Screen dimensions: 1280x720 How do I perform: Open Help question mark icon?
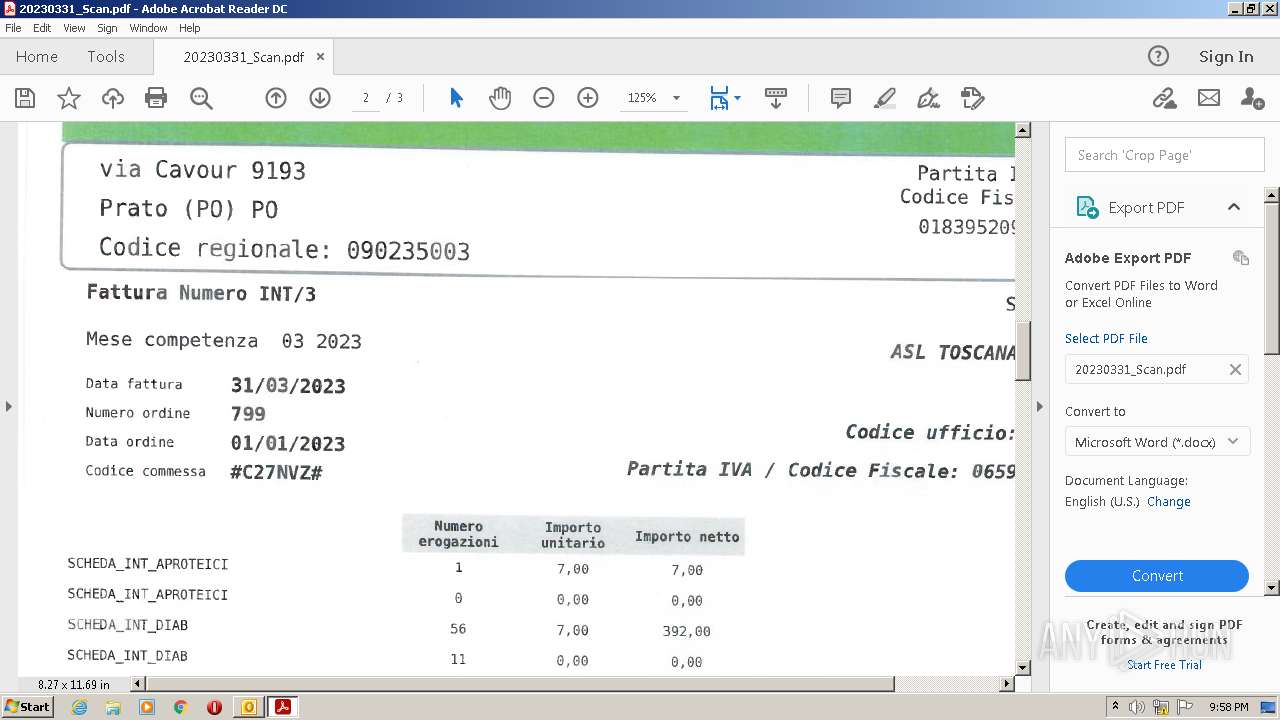1158,56
